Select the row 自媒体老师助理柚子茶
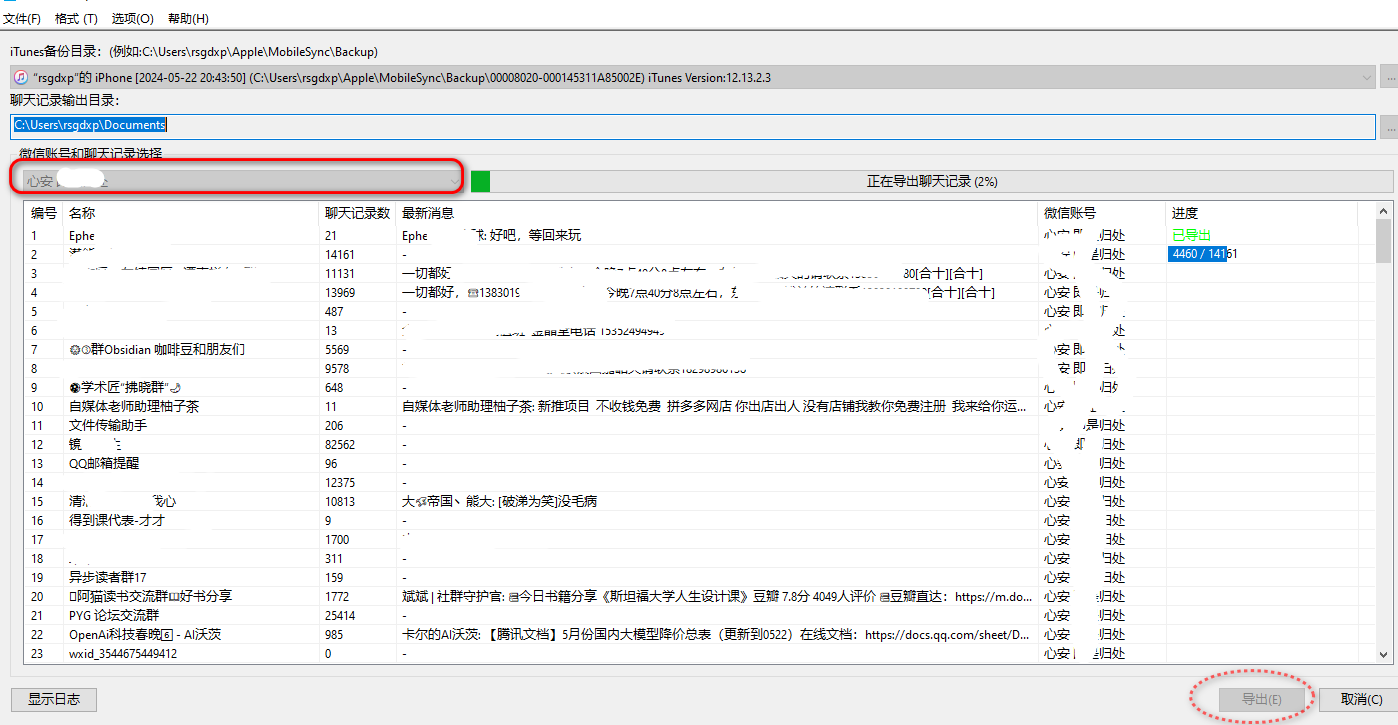This screenshot has height=725, width=1398. tap(700, 406)
